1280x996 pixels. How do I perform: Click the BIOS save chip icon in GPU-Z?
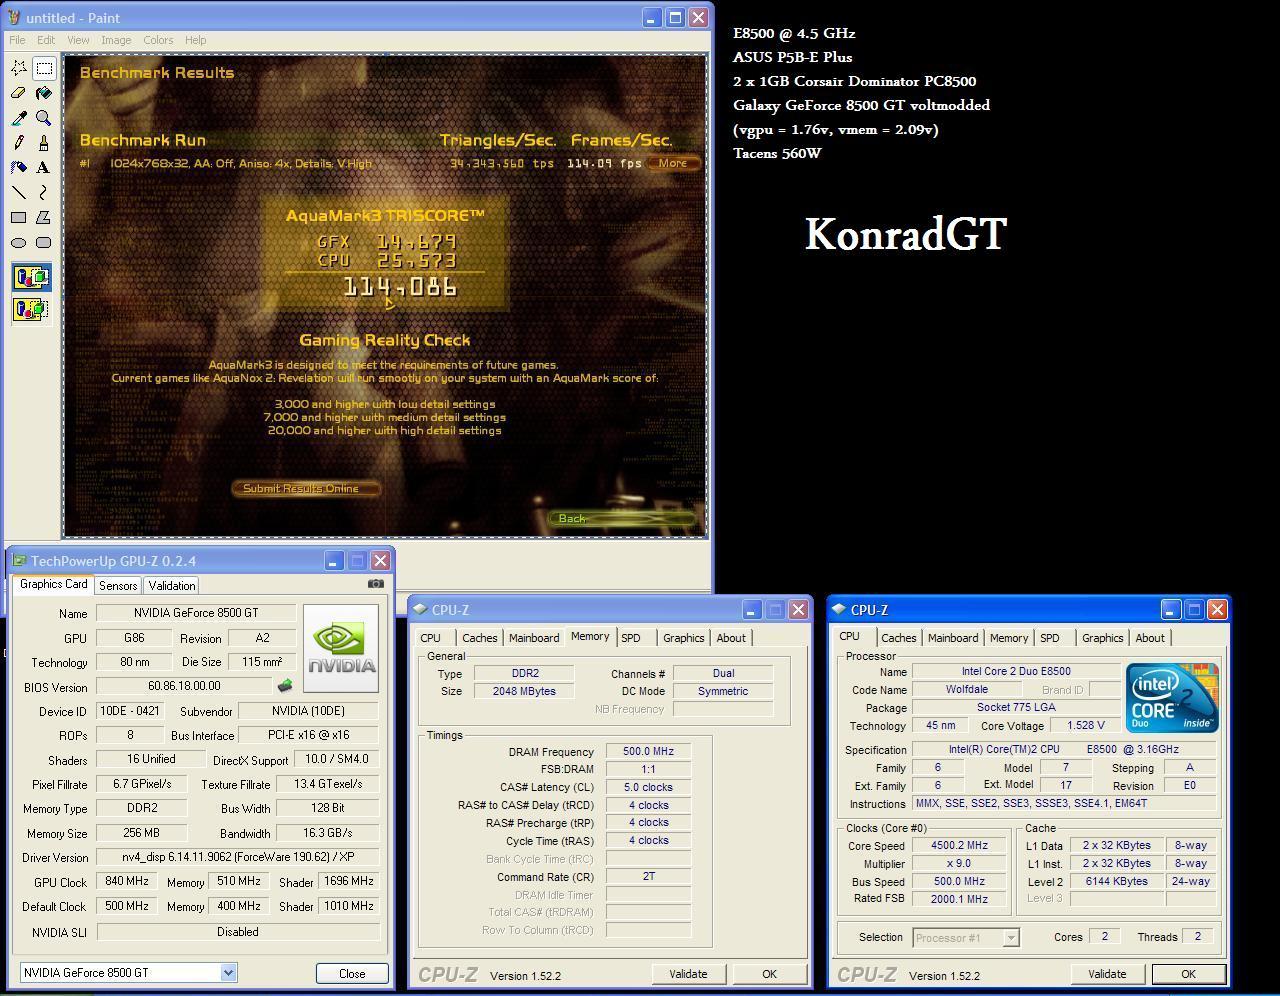tap(285, 686)
